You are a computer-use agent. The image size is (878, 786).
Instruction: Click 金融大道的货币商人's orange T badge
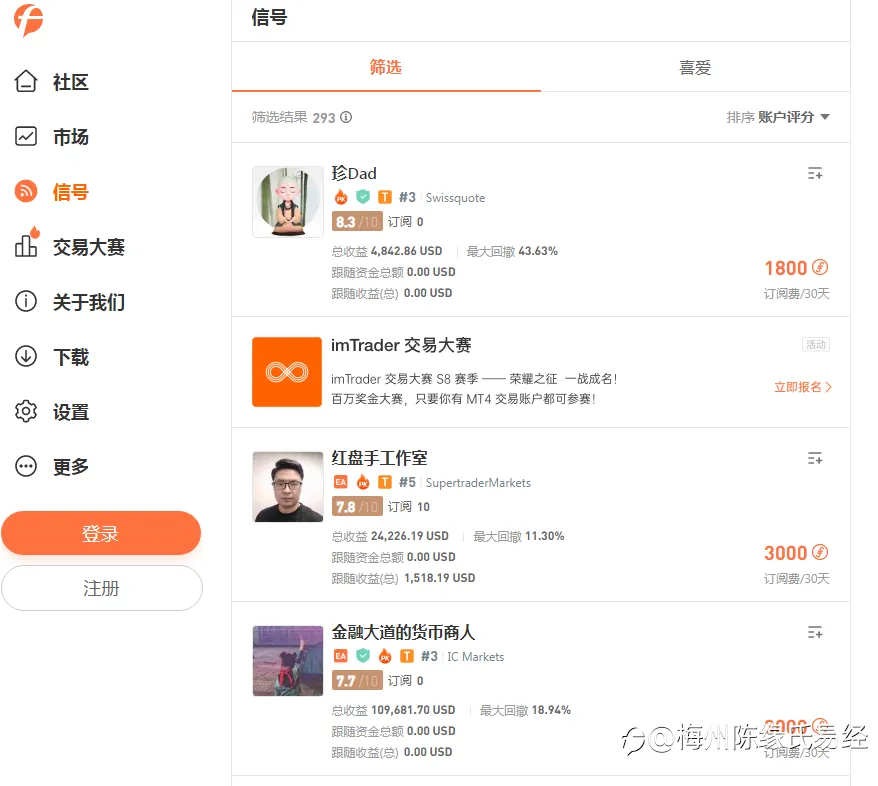[x=407, y=656]
